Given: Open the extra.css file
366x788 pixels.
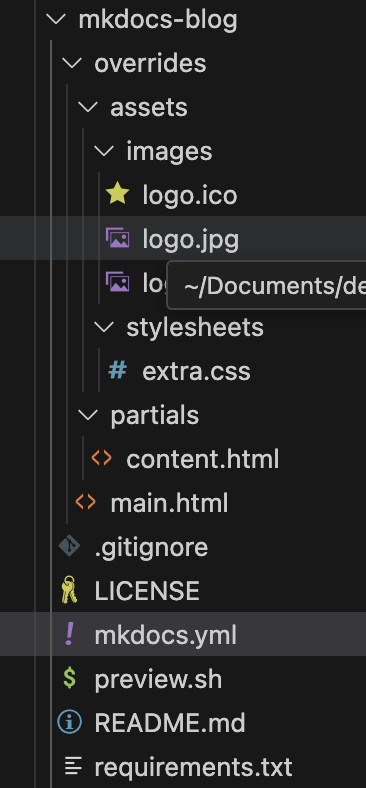Looking at the screenshot, I should [x=196, y=371].
